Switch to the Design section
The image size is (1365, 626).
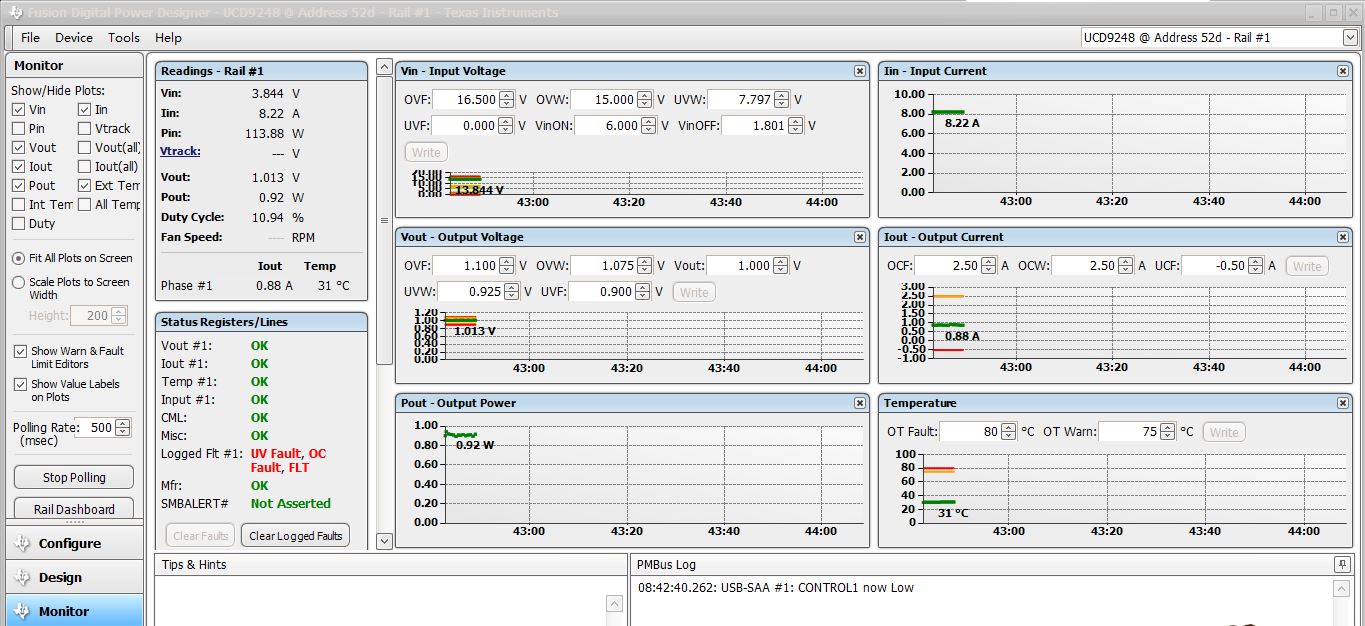[75, 578]
